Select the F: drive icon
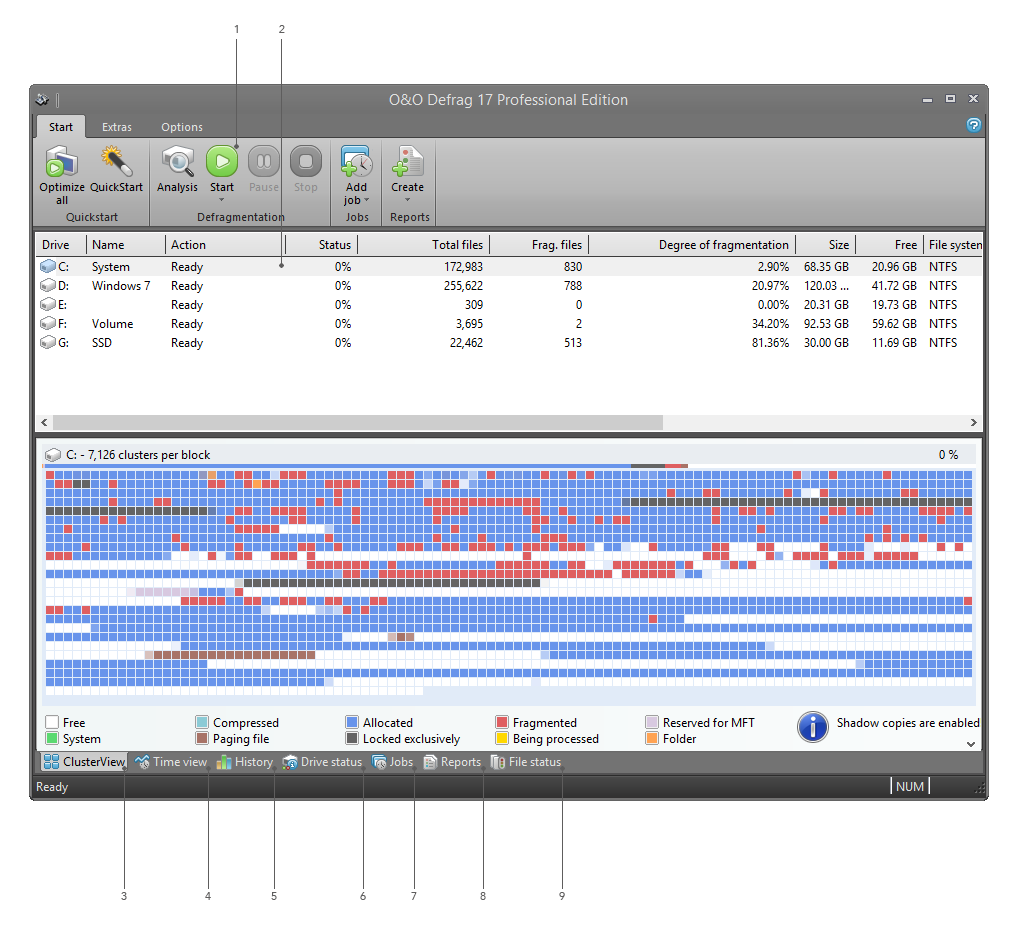The image size is (1019, 937). tap(47, 323)
